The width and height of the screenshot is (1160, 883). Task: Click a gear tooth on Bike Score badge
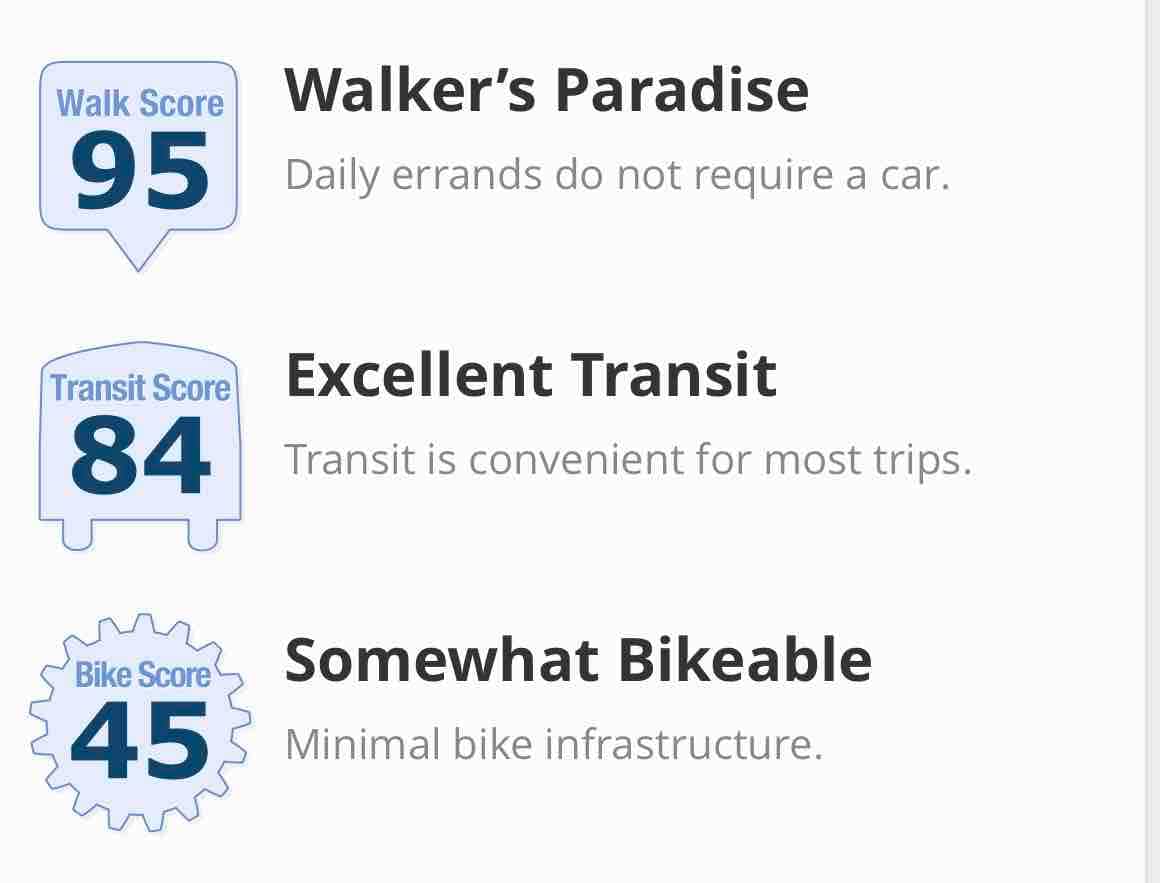(141, 624)
